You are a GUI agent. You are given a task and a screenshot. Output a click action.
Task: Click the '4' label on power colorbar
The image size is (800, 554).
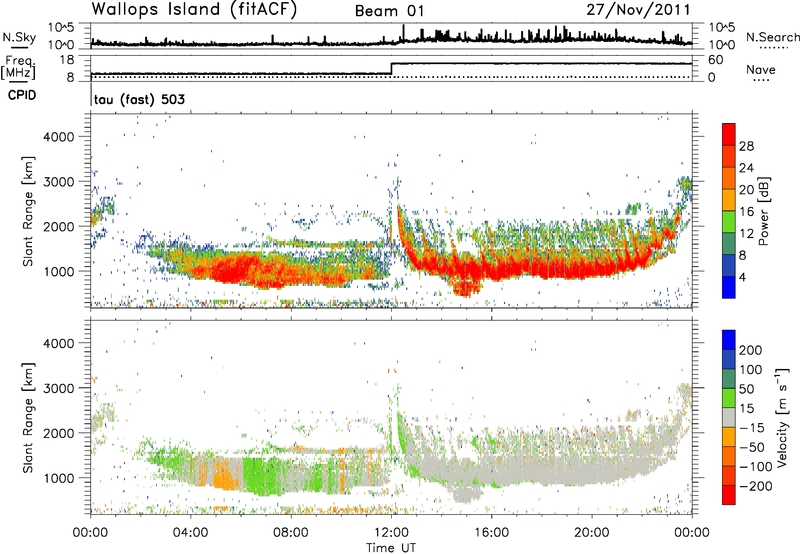pyautogui.click(x=743, y=278)
